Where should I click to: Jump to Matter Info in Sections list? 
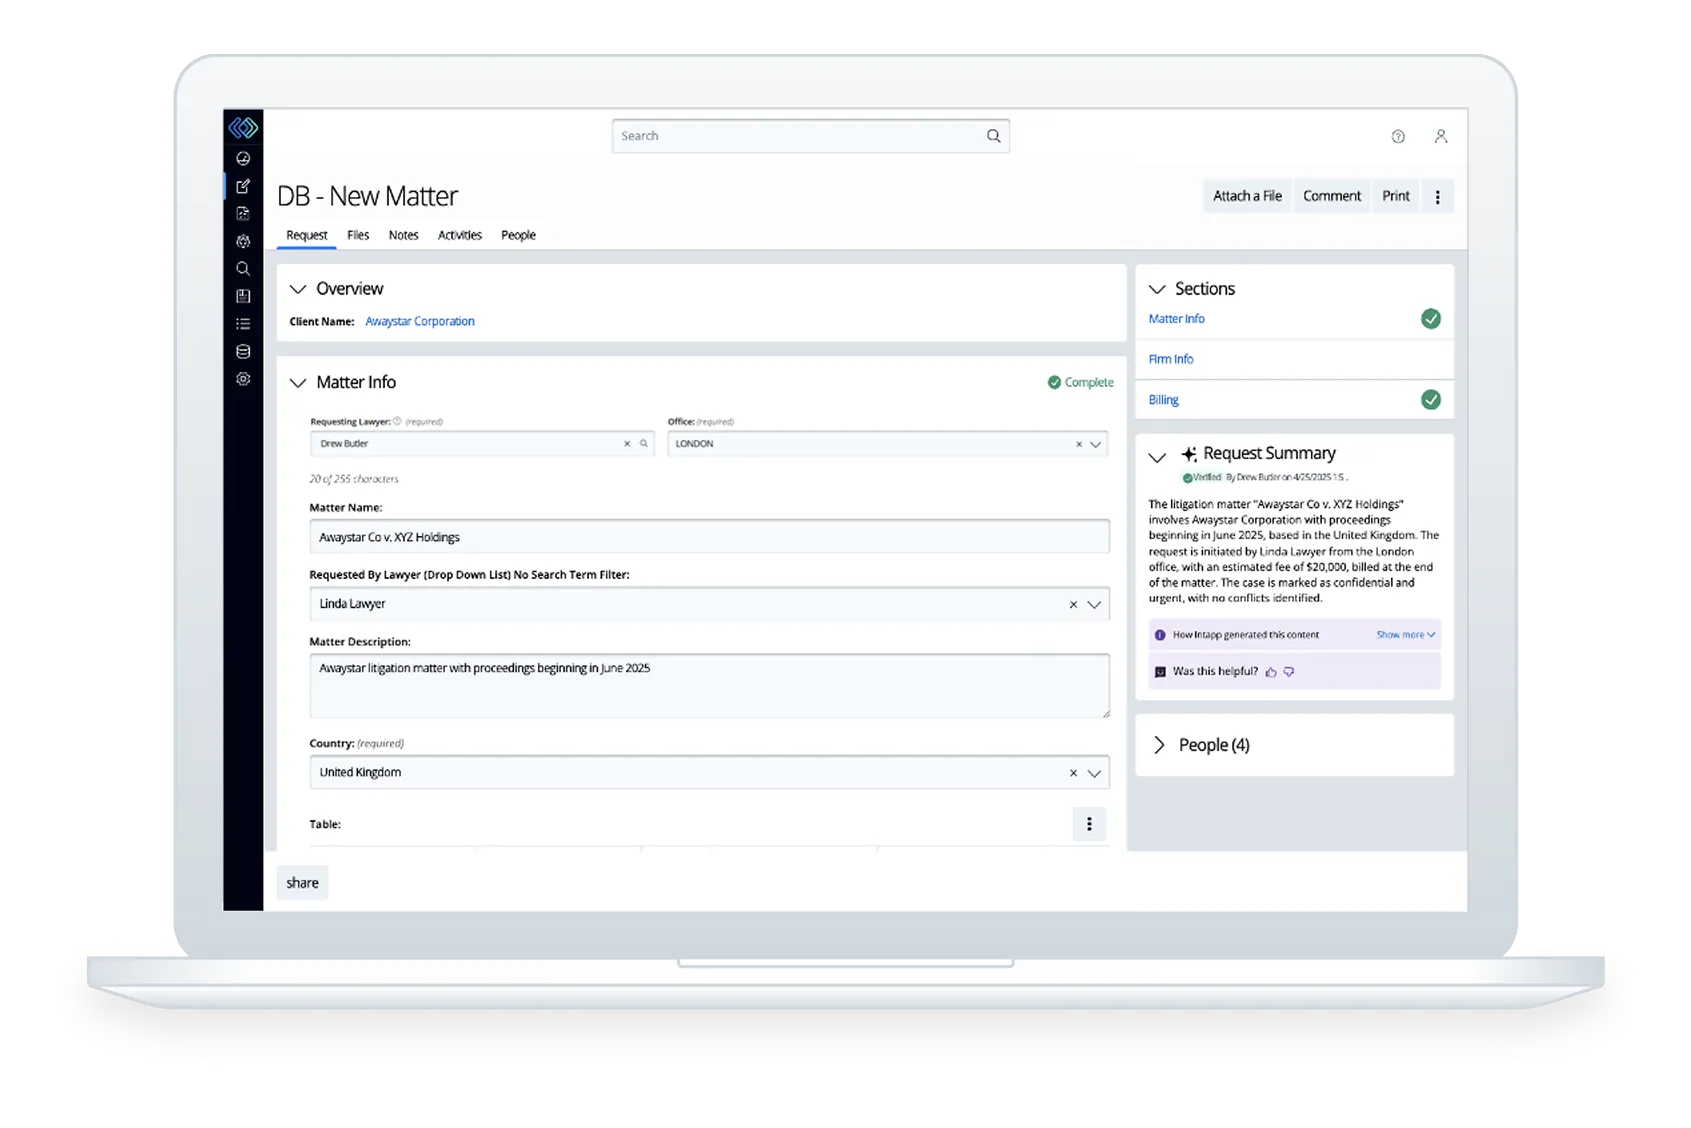(1176, 319)
